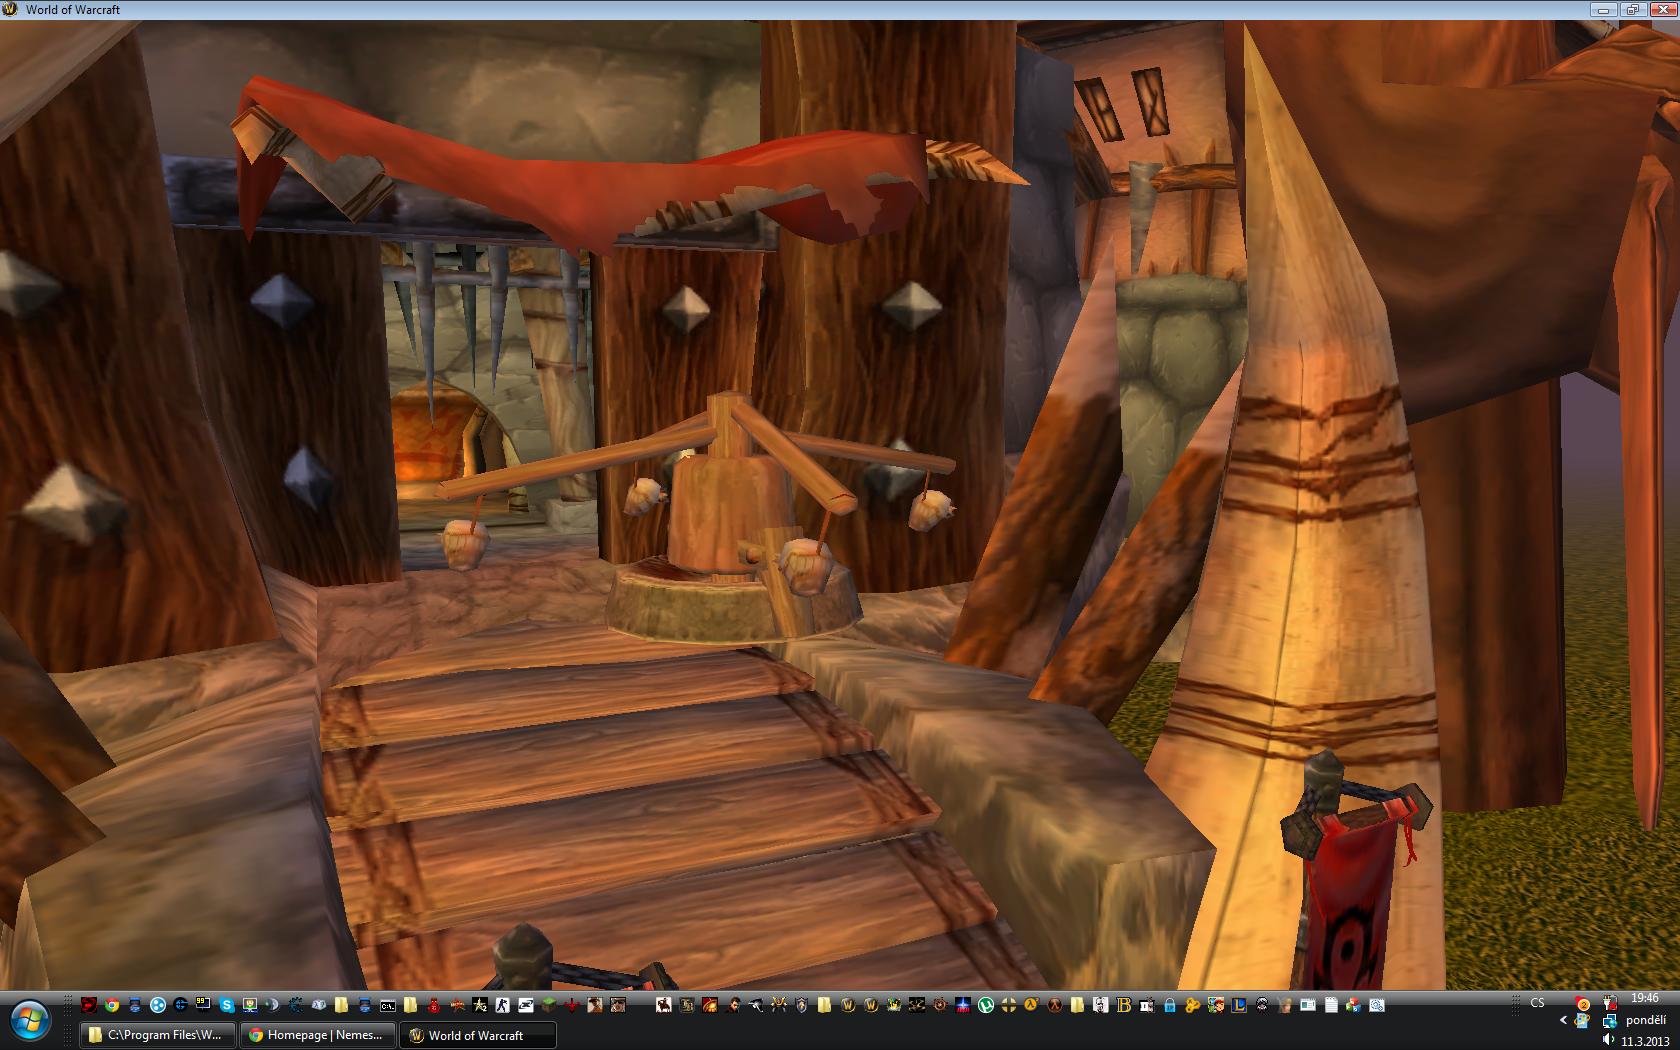Screen dimensions: 1680x1050
Task: Launch uTorrent from the quick launch bar
Action: (x=986, y=1005)
